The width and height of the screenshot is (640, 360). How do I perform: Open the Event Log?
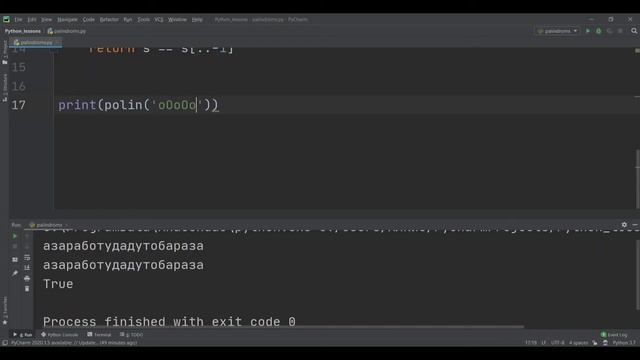614,335
